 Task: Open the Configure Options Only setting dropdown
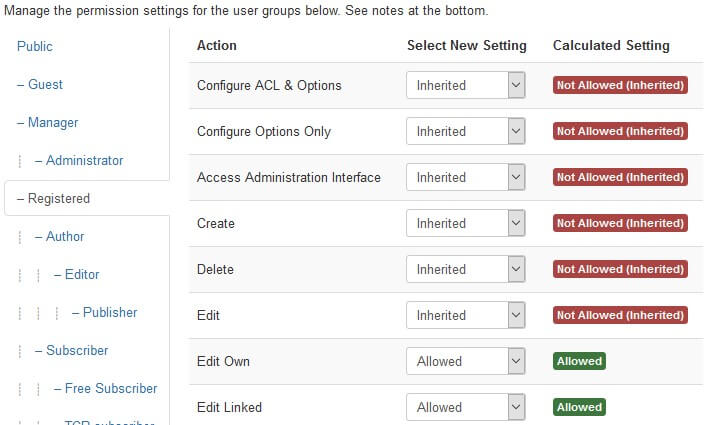465,131
